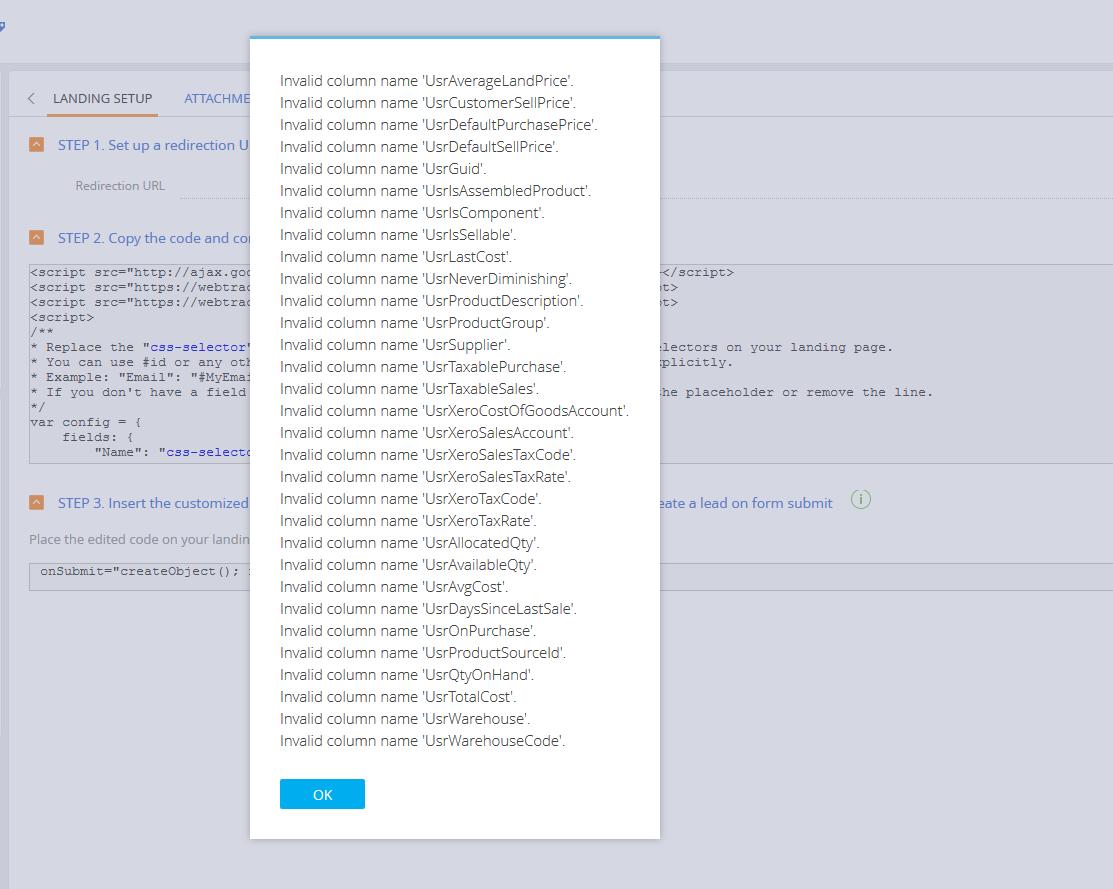
Task: Select 'UsrAvgCost' error line
Action: tap(394, 587)
